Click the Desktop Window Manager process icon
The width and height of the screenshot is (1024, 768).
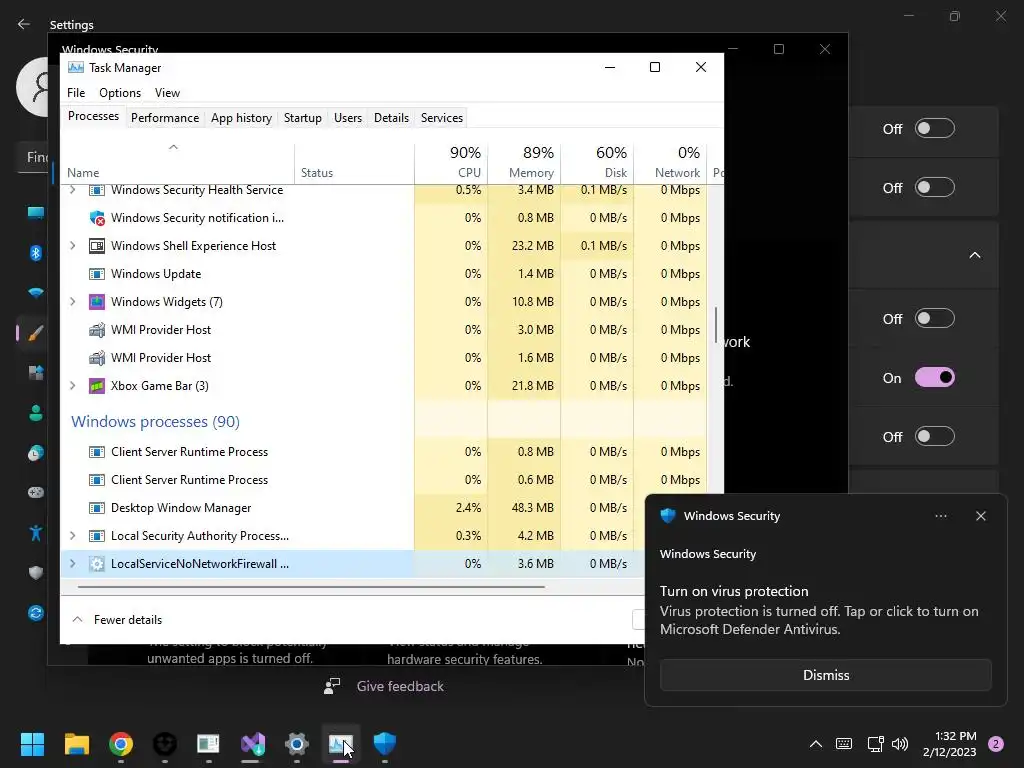coord(97,507)
